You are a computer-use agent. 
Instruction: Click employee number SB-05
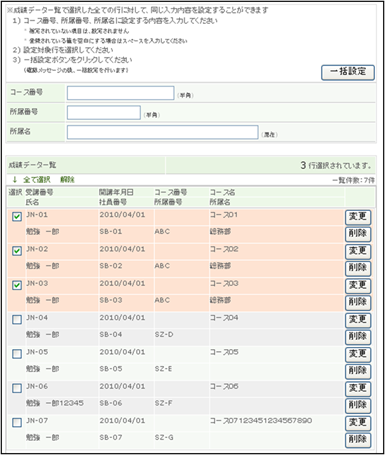111,369
